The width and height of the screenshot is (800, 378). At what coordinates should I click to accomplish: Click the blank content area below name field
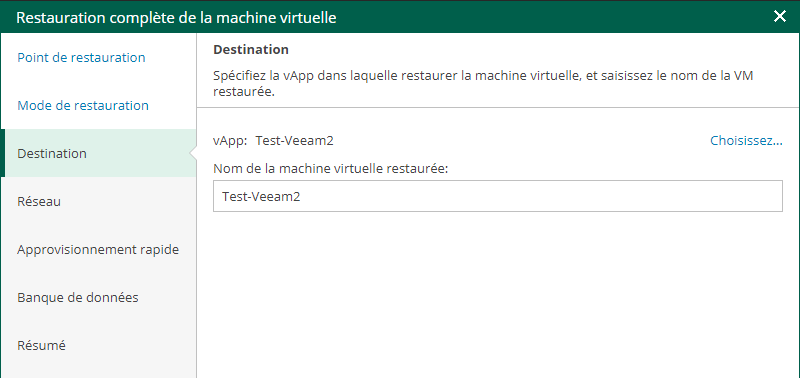(x=497, y=296)
